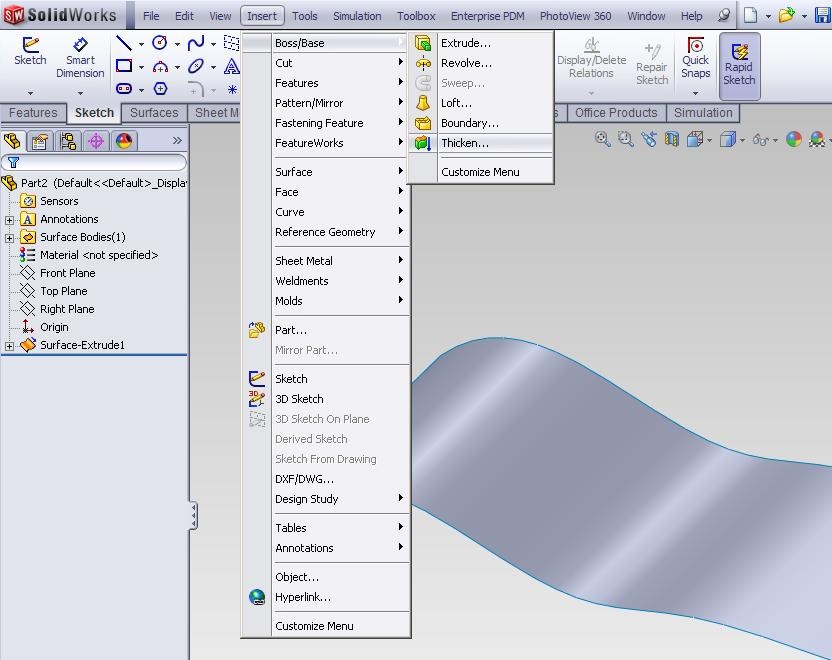Open the Surface submenu entry
This screenshot has height=660, width=832.
(x=326, y=172)
